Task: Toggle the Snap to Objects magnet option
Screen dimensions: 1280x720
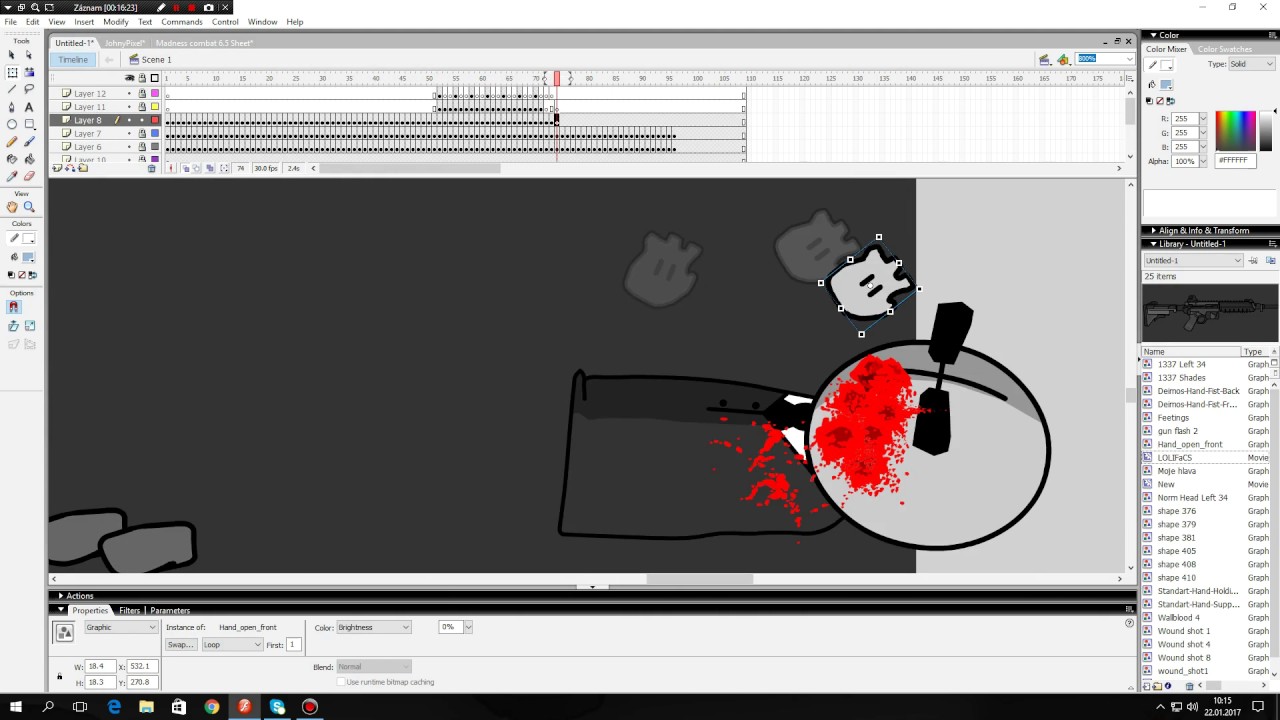Action: (13, 307)
